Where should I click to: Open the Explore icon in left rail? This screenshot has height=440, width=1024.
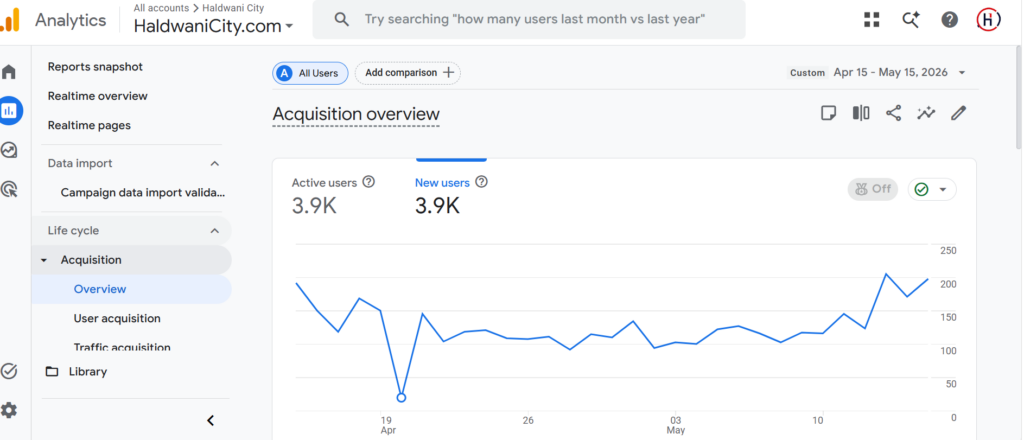(x=9, y=150)
